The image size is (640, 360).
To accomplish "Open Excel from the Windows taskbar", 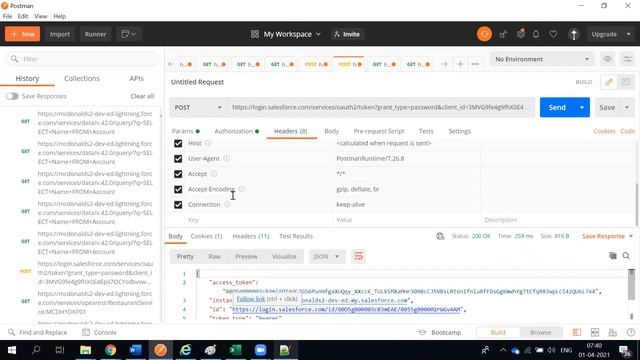I will (236, 350).
